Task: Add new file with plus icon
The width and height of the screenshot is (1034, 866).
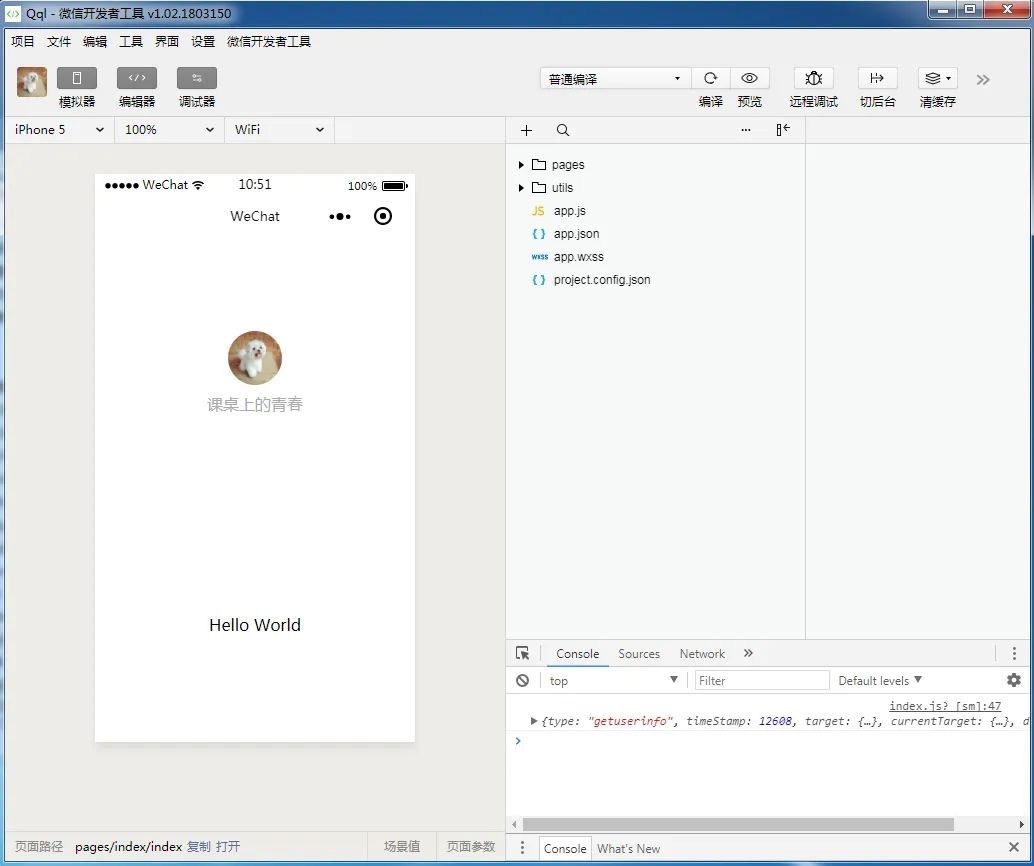Action: (527, 130)
